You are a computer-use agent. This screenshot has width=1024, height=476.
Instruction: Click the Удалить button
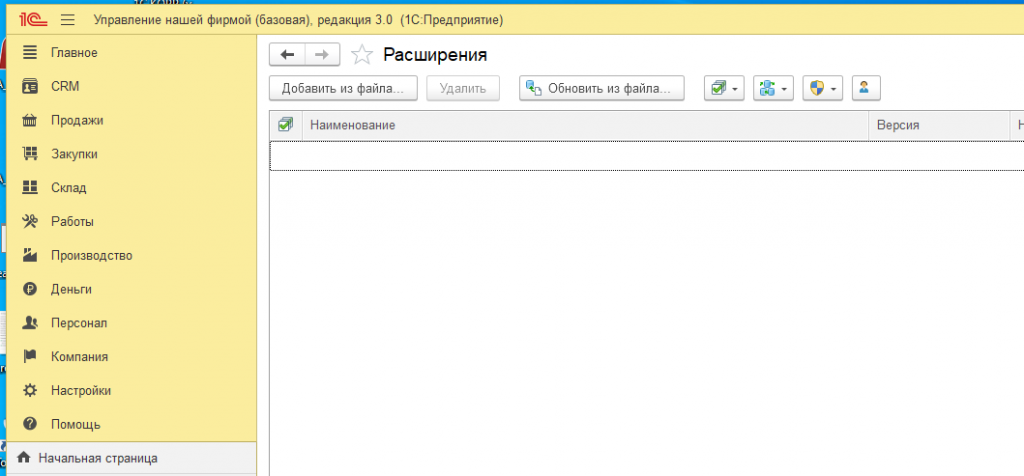point(463,89)
